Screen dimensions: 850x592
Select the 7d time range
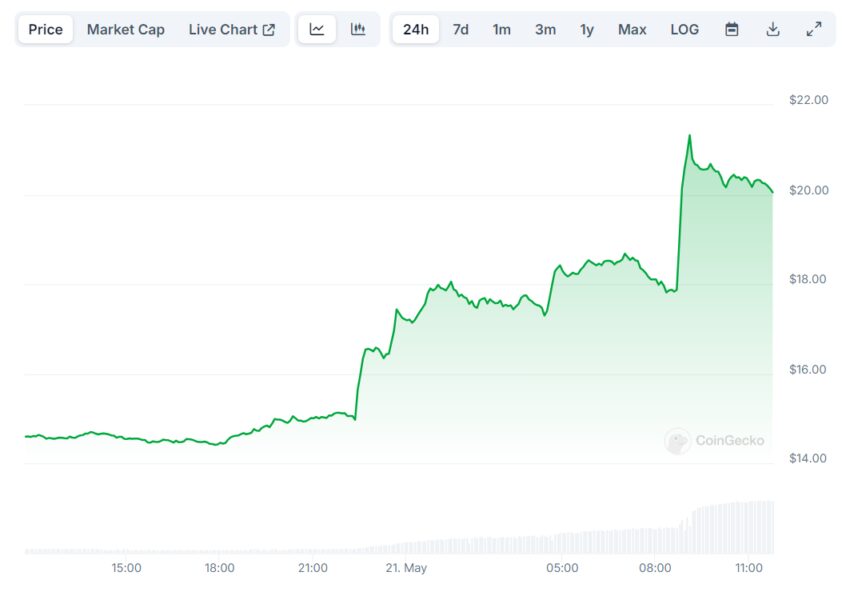[x=460, y=29]
